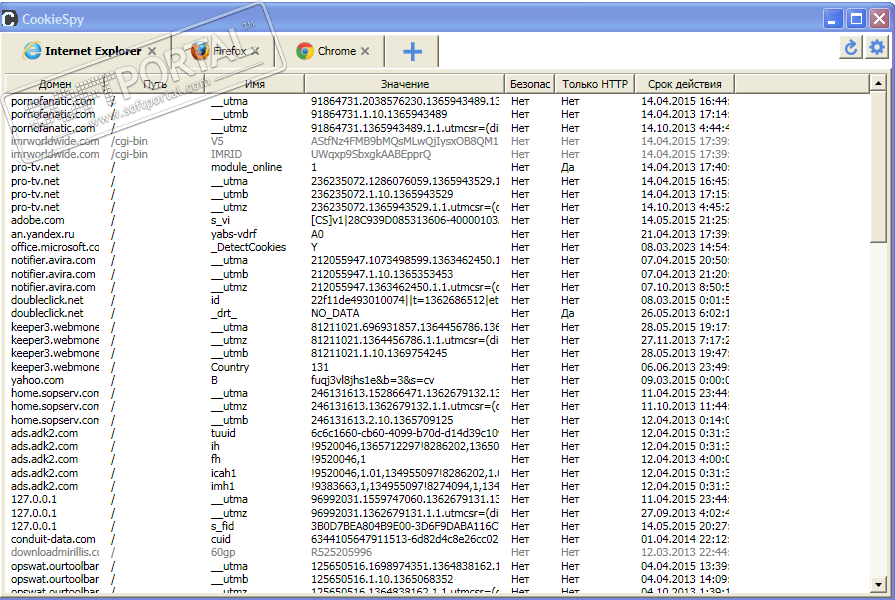The image size is (895, 600).
Task: Select the office.microsoft.com row
Action: point(369,247)
